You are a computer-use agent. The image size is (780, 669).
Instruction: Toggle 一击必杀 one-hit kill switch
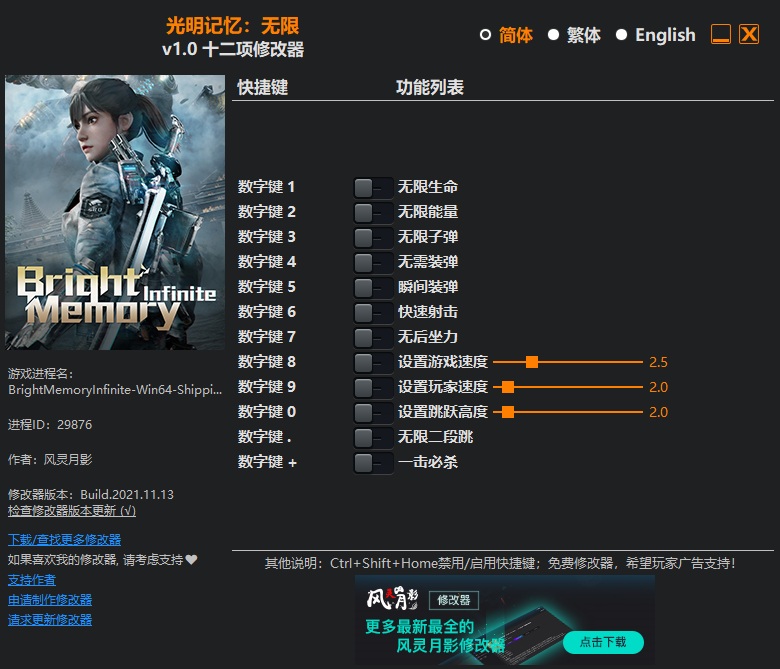(x=373, y=463)
